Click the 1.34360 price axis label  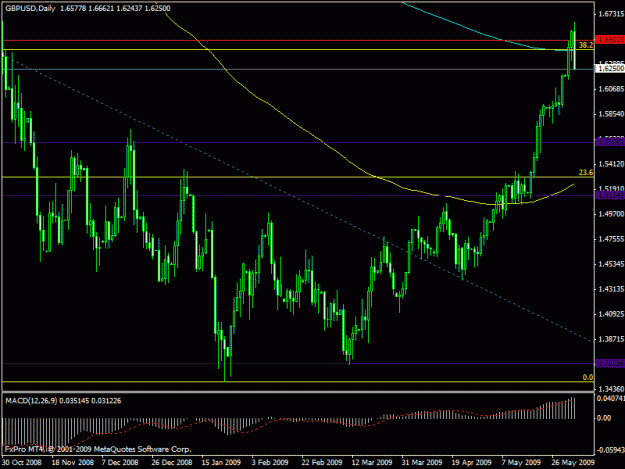tap(611, 389)
